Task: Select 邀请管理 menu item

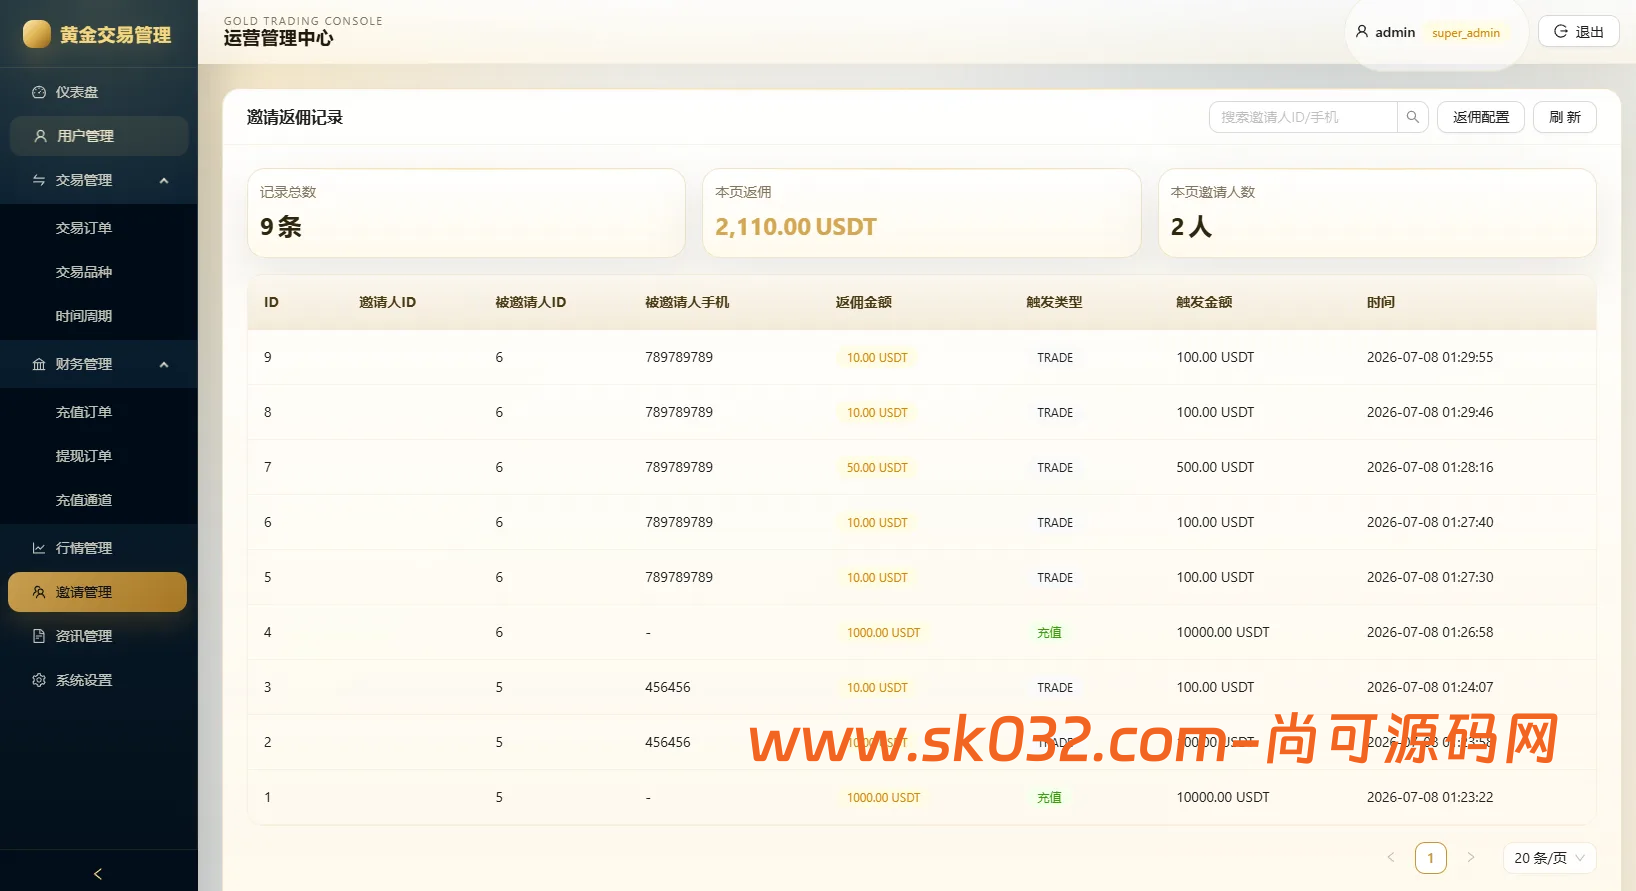Action: point(98,592)
